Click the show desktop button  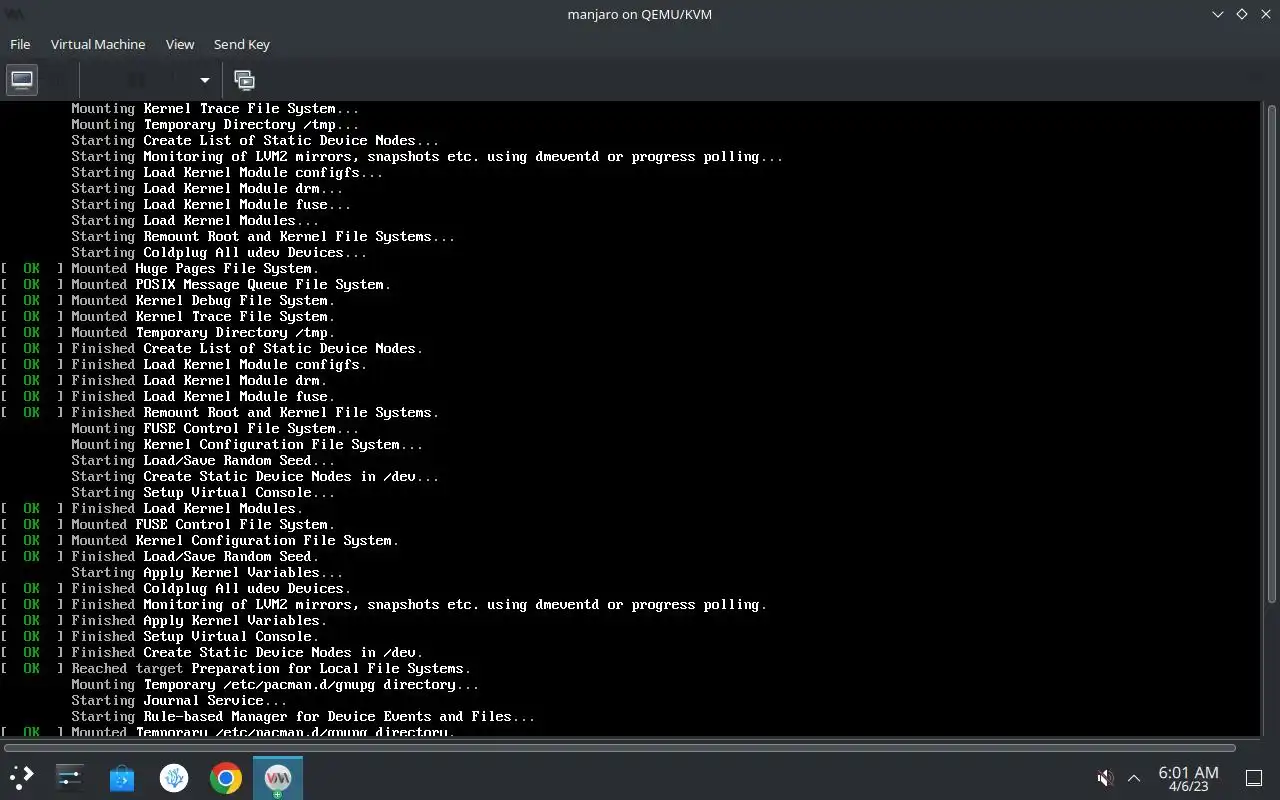[1253, 777]
